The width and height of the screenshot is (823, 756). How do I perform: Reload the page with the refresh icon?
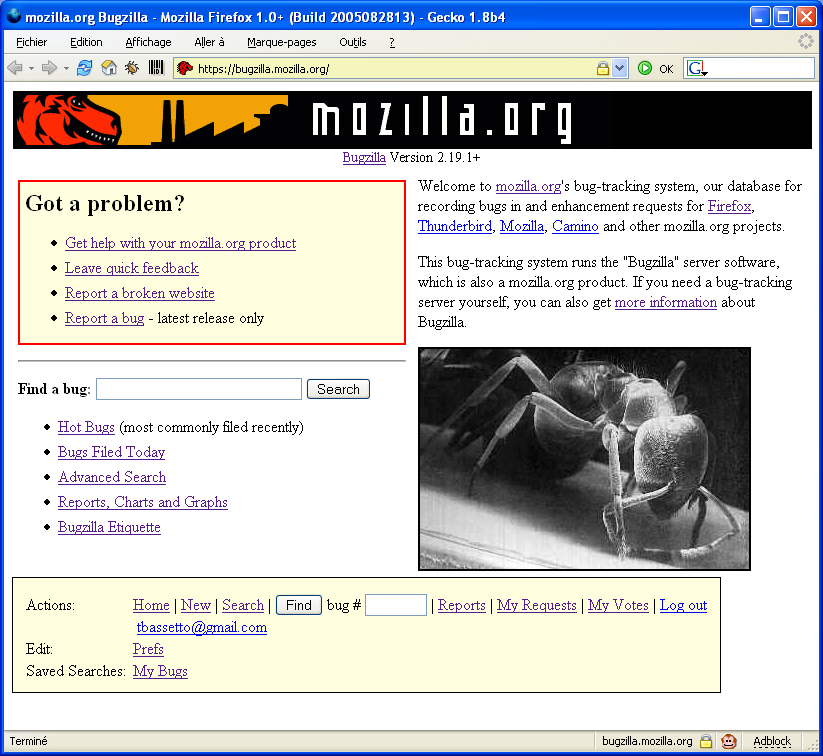tap(85, 68)
